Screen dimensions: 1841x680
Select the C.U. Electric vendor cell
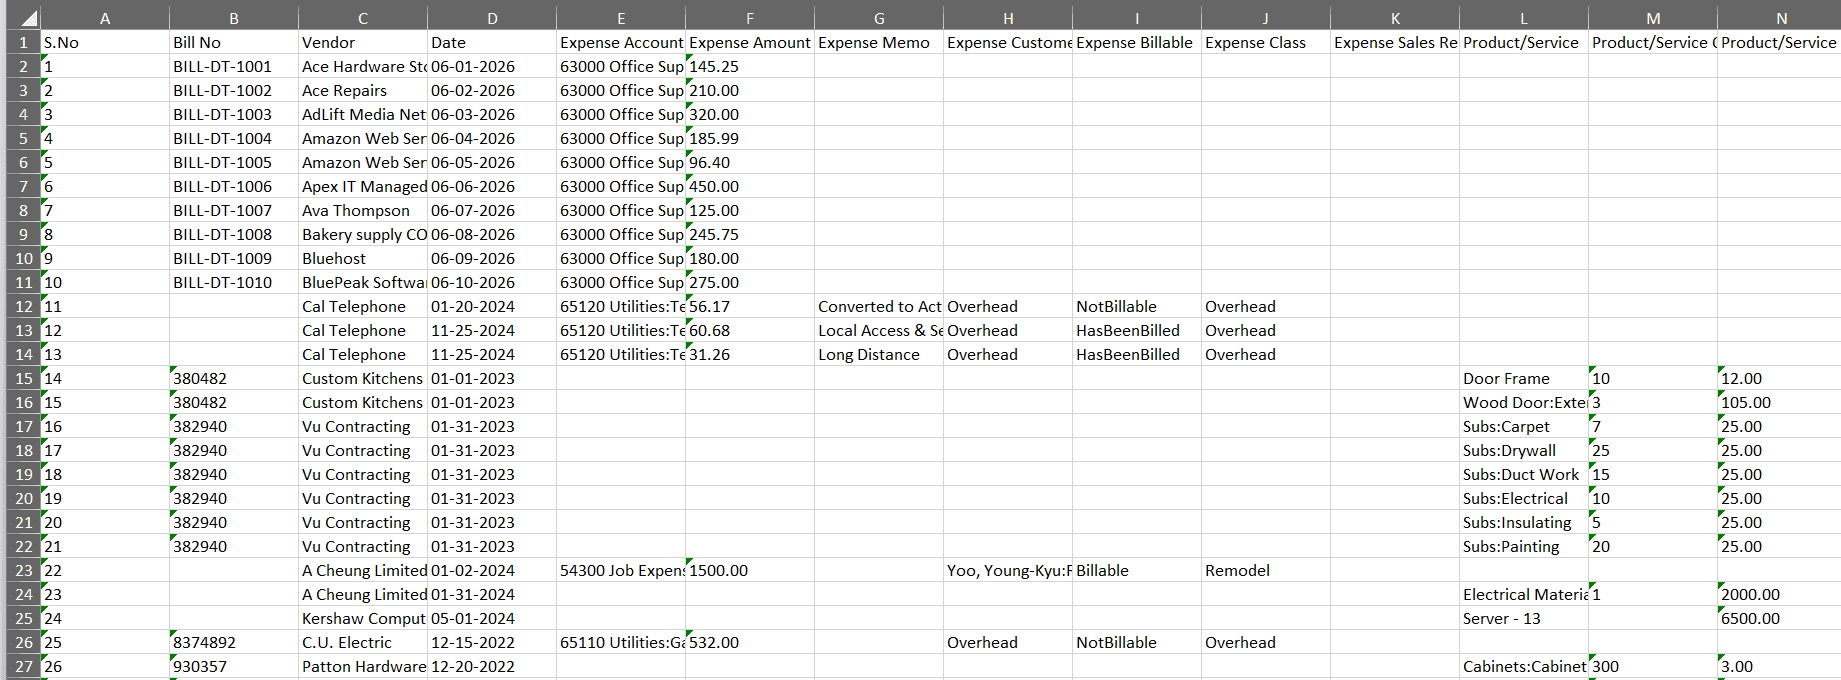pos(363,642)
